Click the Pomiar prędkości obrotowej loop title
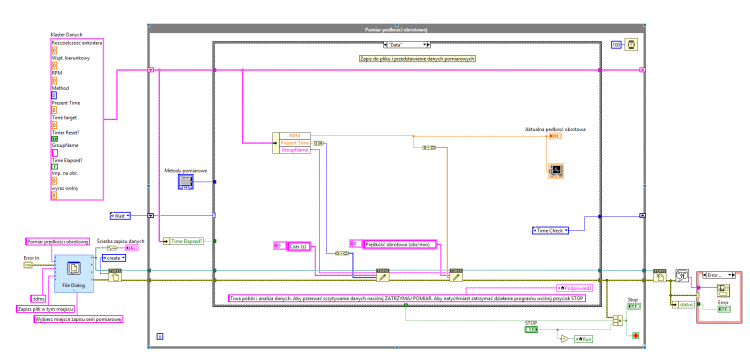 (396, 30)
